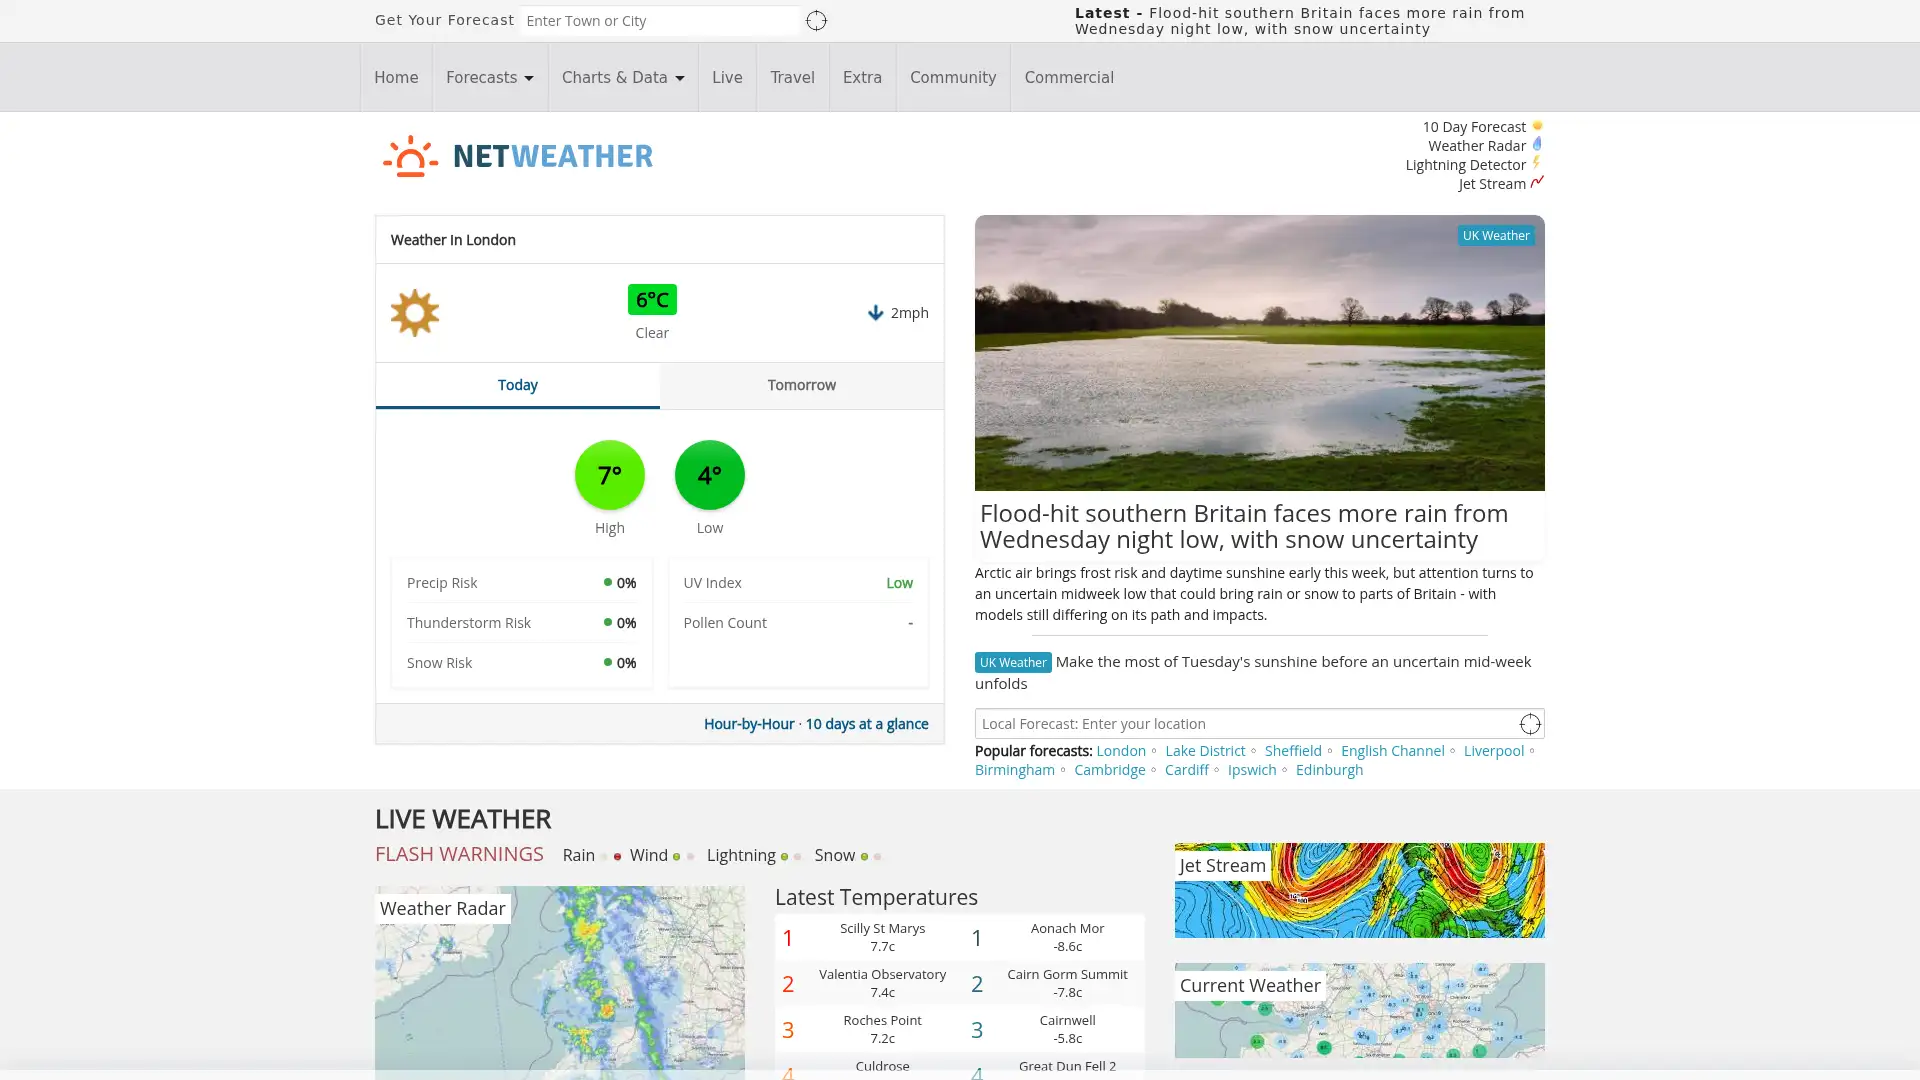Open the Weather Radar raindrop icon
The width and height of the screenshot is (1920, 1080).
point(1537,145)
